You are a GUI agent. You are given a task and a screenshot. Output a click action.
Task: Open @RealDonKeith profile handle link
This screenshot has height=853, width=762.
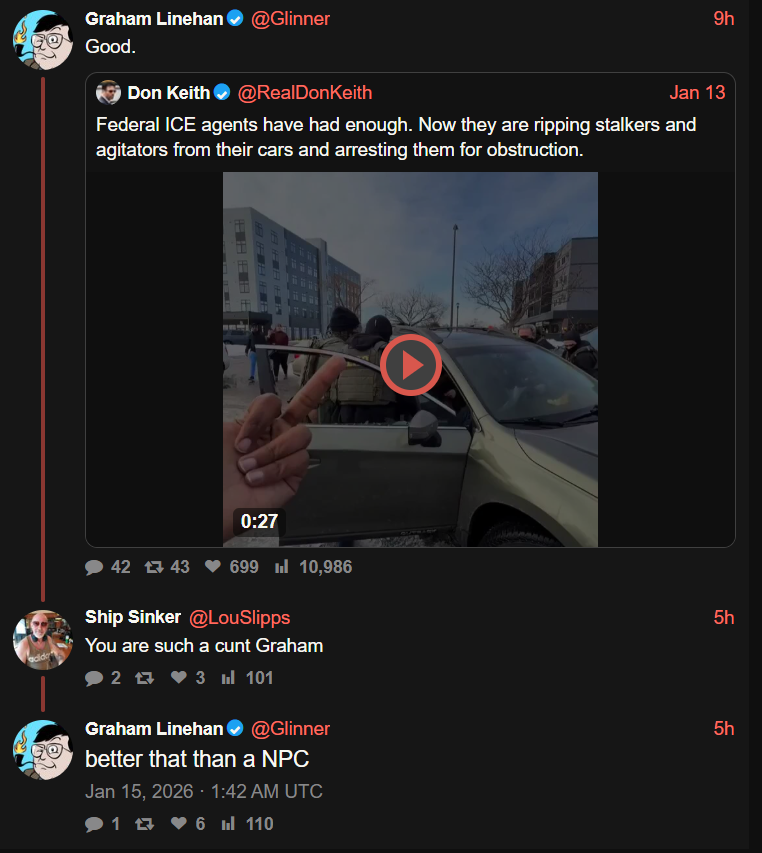click(x=305, y=93)
